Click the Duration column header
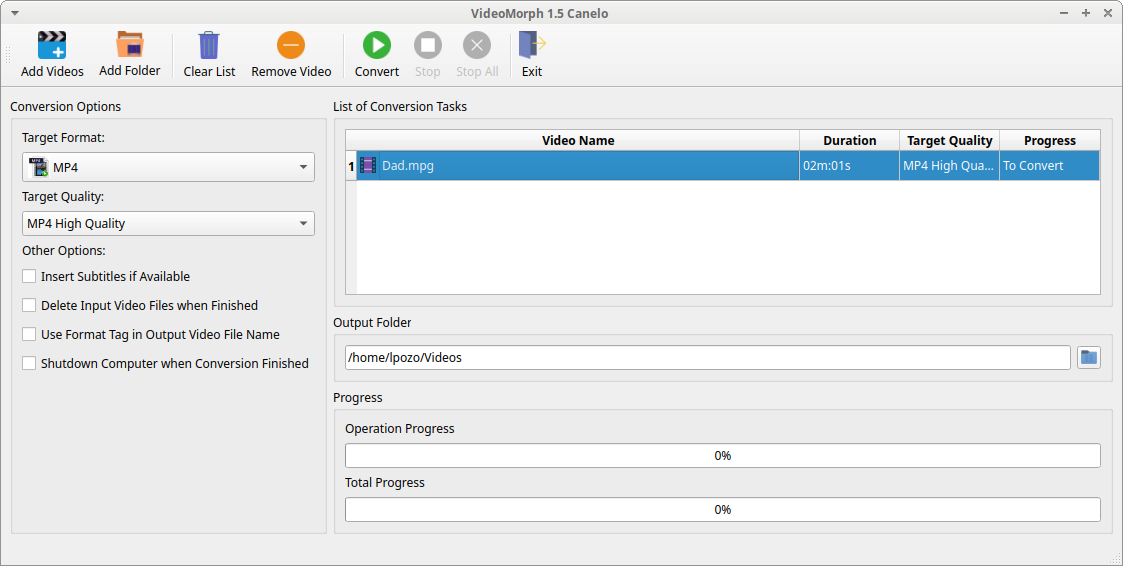This screenshot has width=1123, height=566. pyautogui.click(x=849, y=140)
